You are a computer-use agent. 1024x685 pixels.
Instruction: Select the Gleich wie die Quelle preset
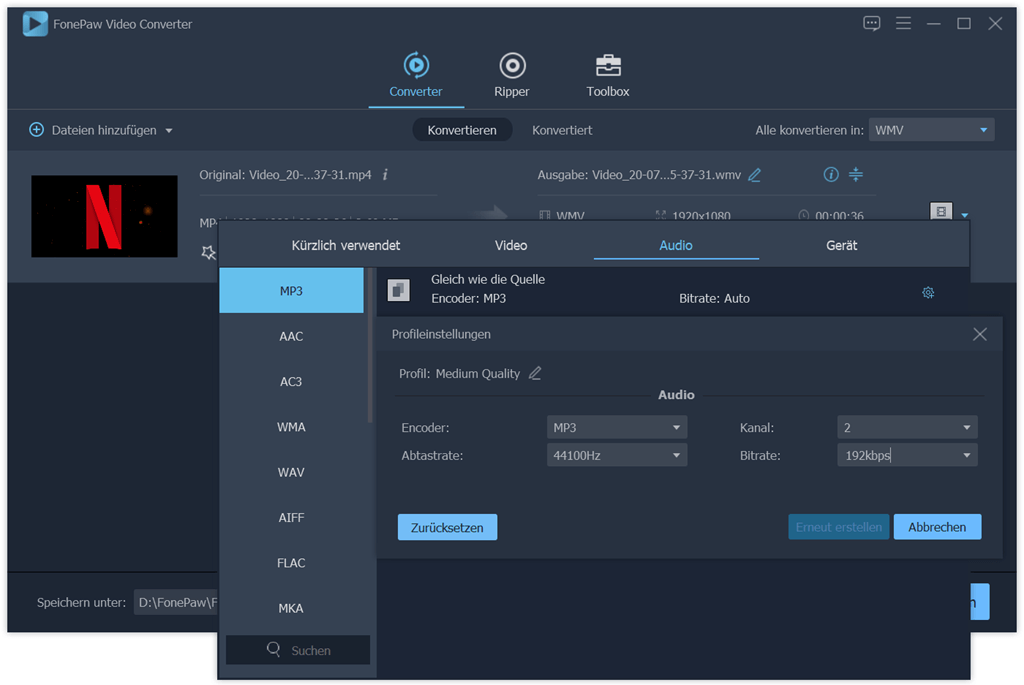point(673,290)
